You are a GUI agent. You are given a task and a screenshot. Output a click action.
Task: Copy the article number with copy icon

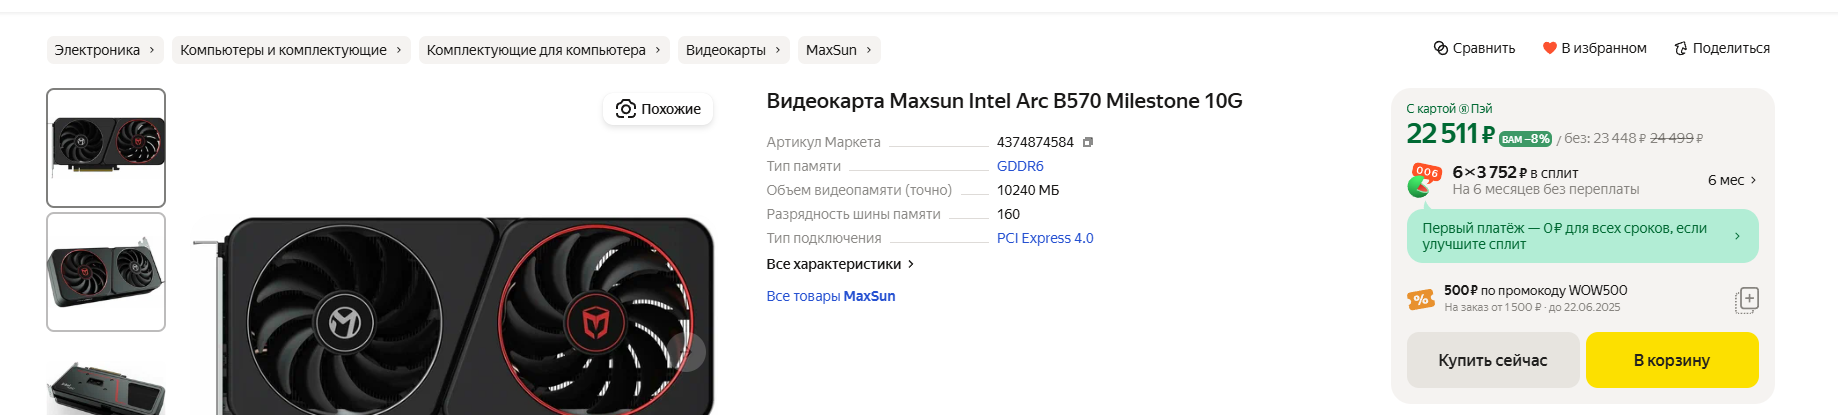pyautogui.click(x=1088, y=142)
